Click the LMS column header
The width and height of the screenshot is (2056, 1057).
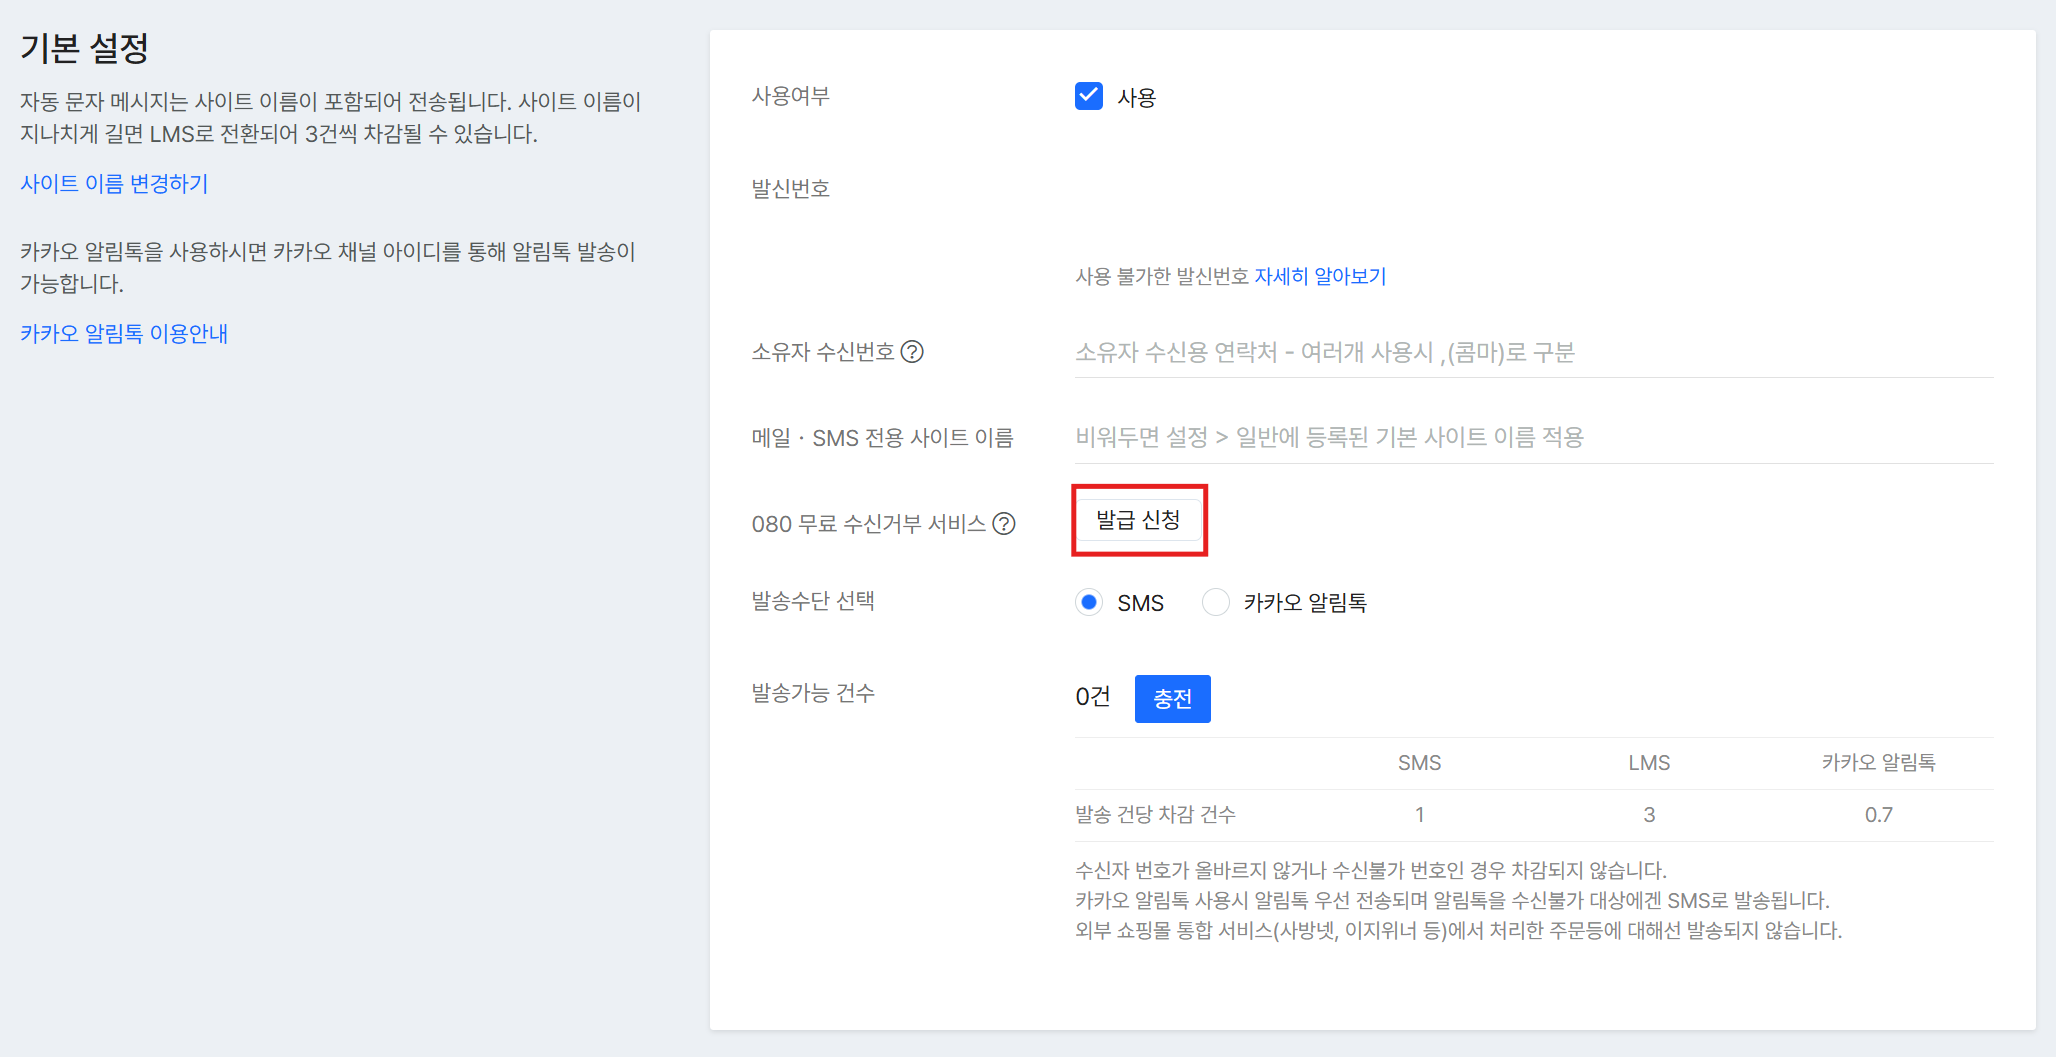(1649, 763)
